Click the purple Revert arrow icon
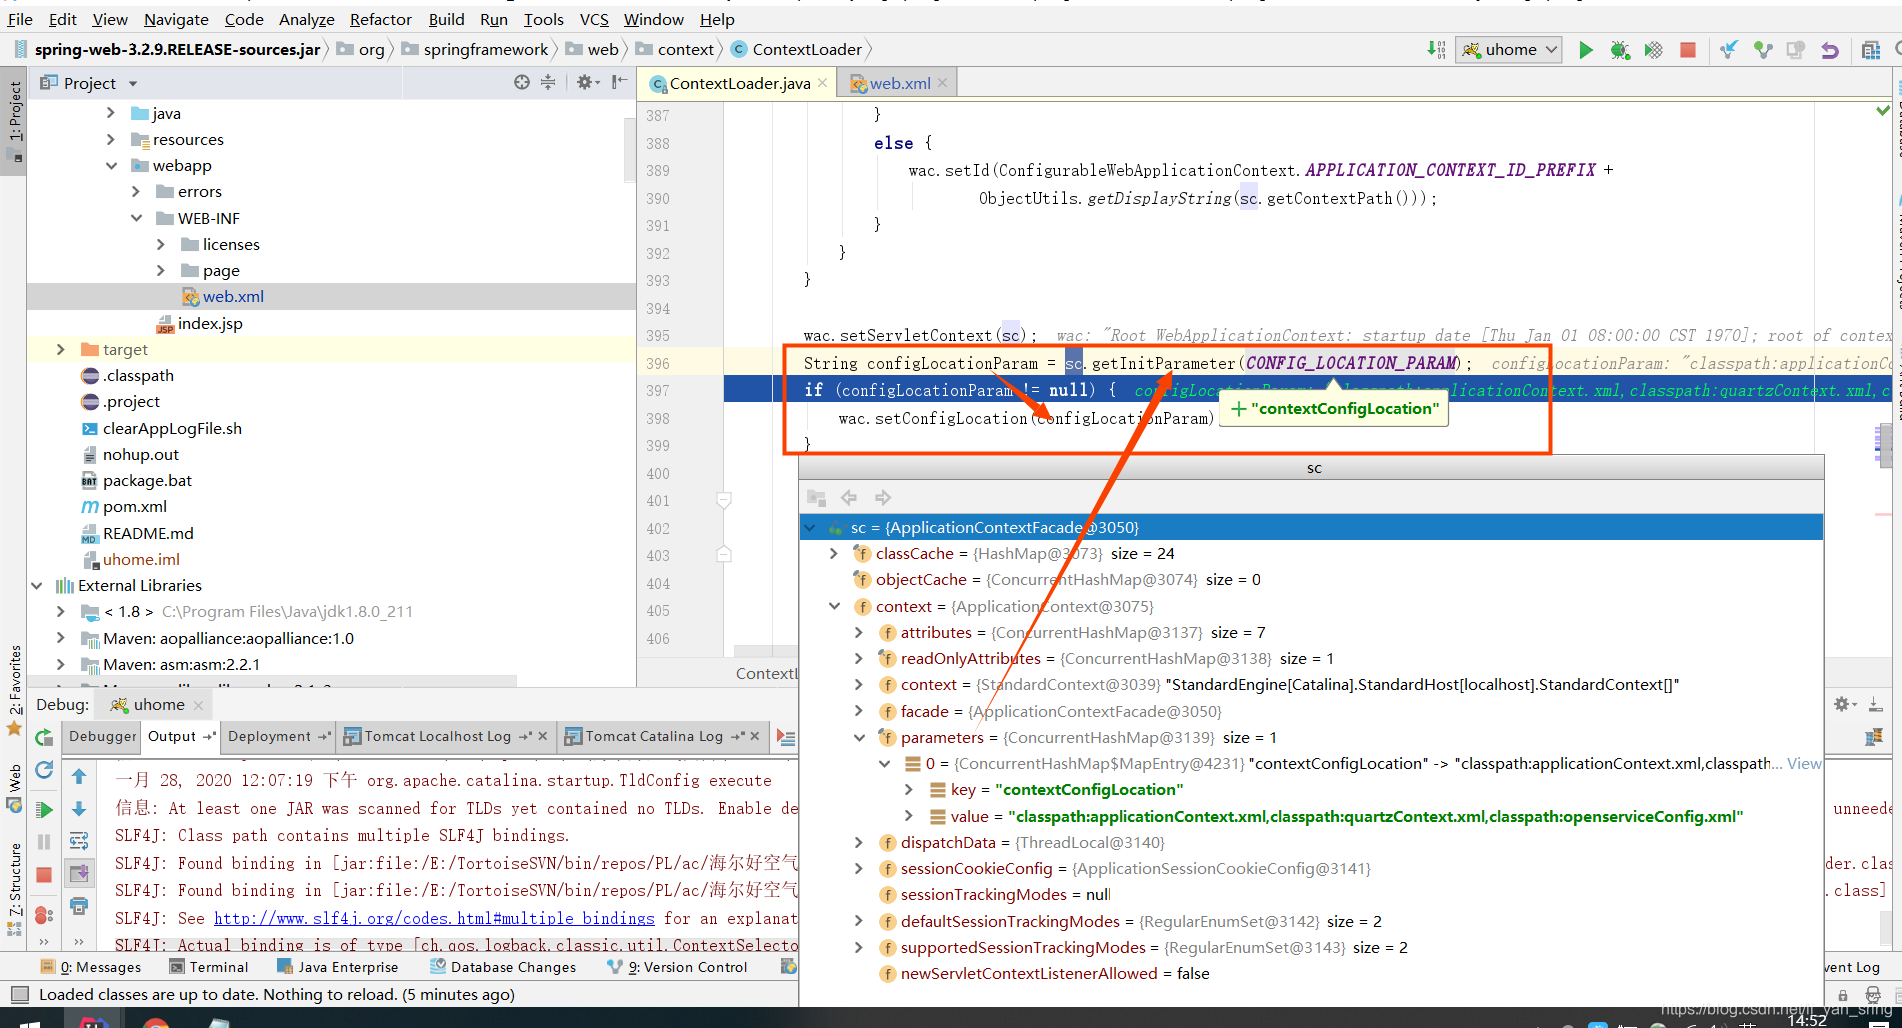1902x1028 pixels. click(1830, 50)
